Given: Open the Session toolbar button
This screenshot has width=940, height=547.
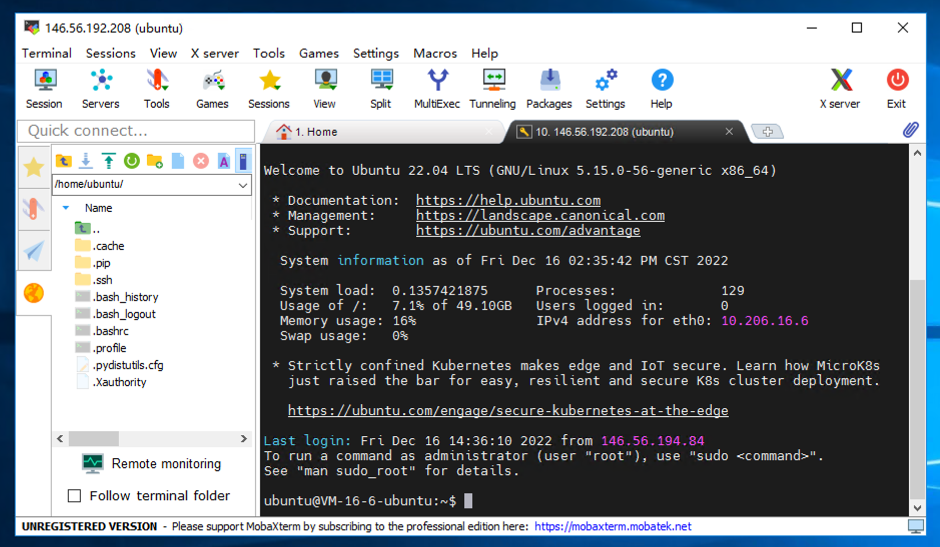Looking at the screenshot, I should pyautogui.click(x=44, y=89).
